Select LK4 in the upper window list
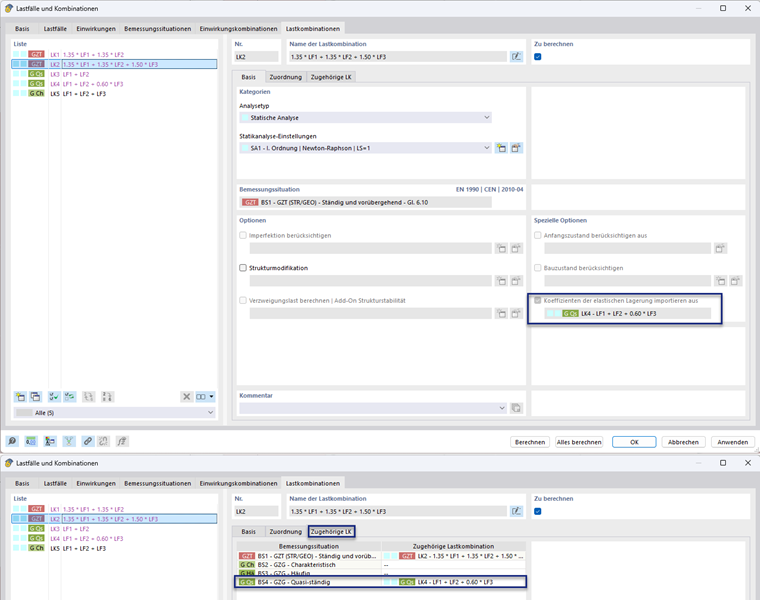The height and width of the screenshot is (600, 760). tap(114, 84)
